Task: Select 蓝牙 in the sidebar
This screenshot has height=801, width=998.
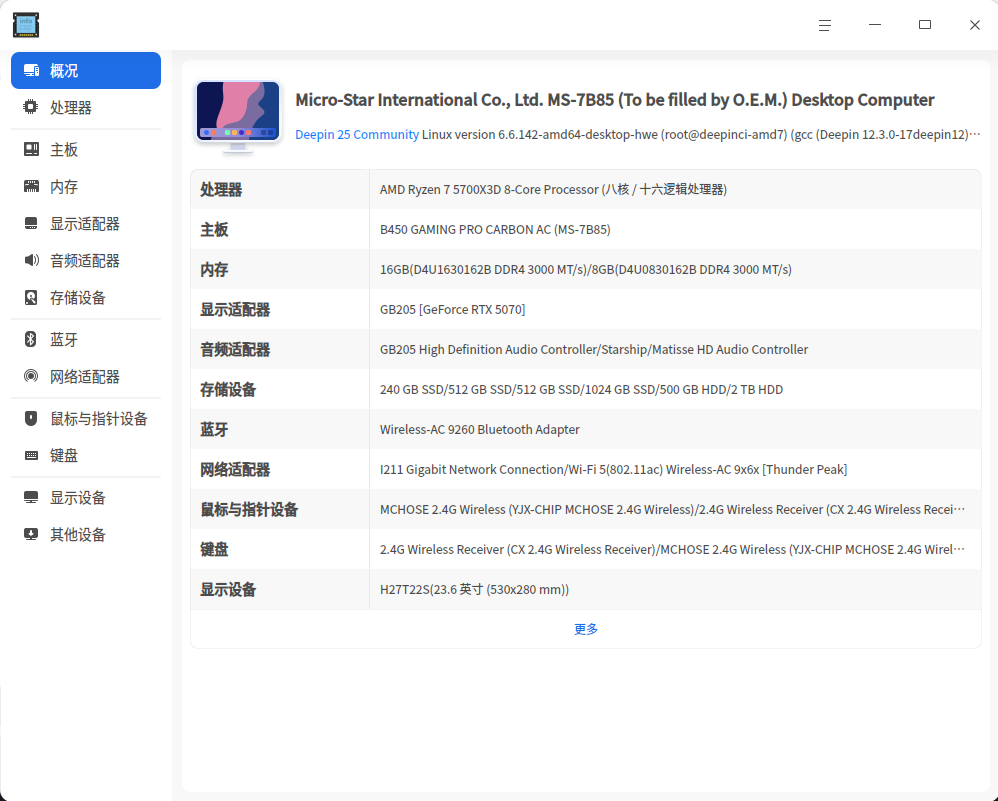Action: tap(86, 339)
